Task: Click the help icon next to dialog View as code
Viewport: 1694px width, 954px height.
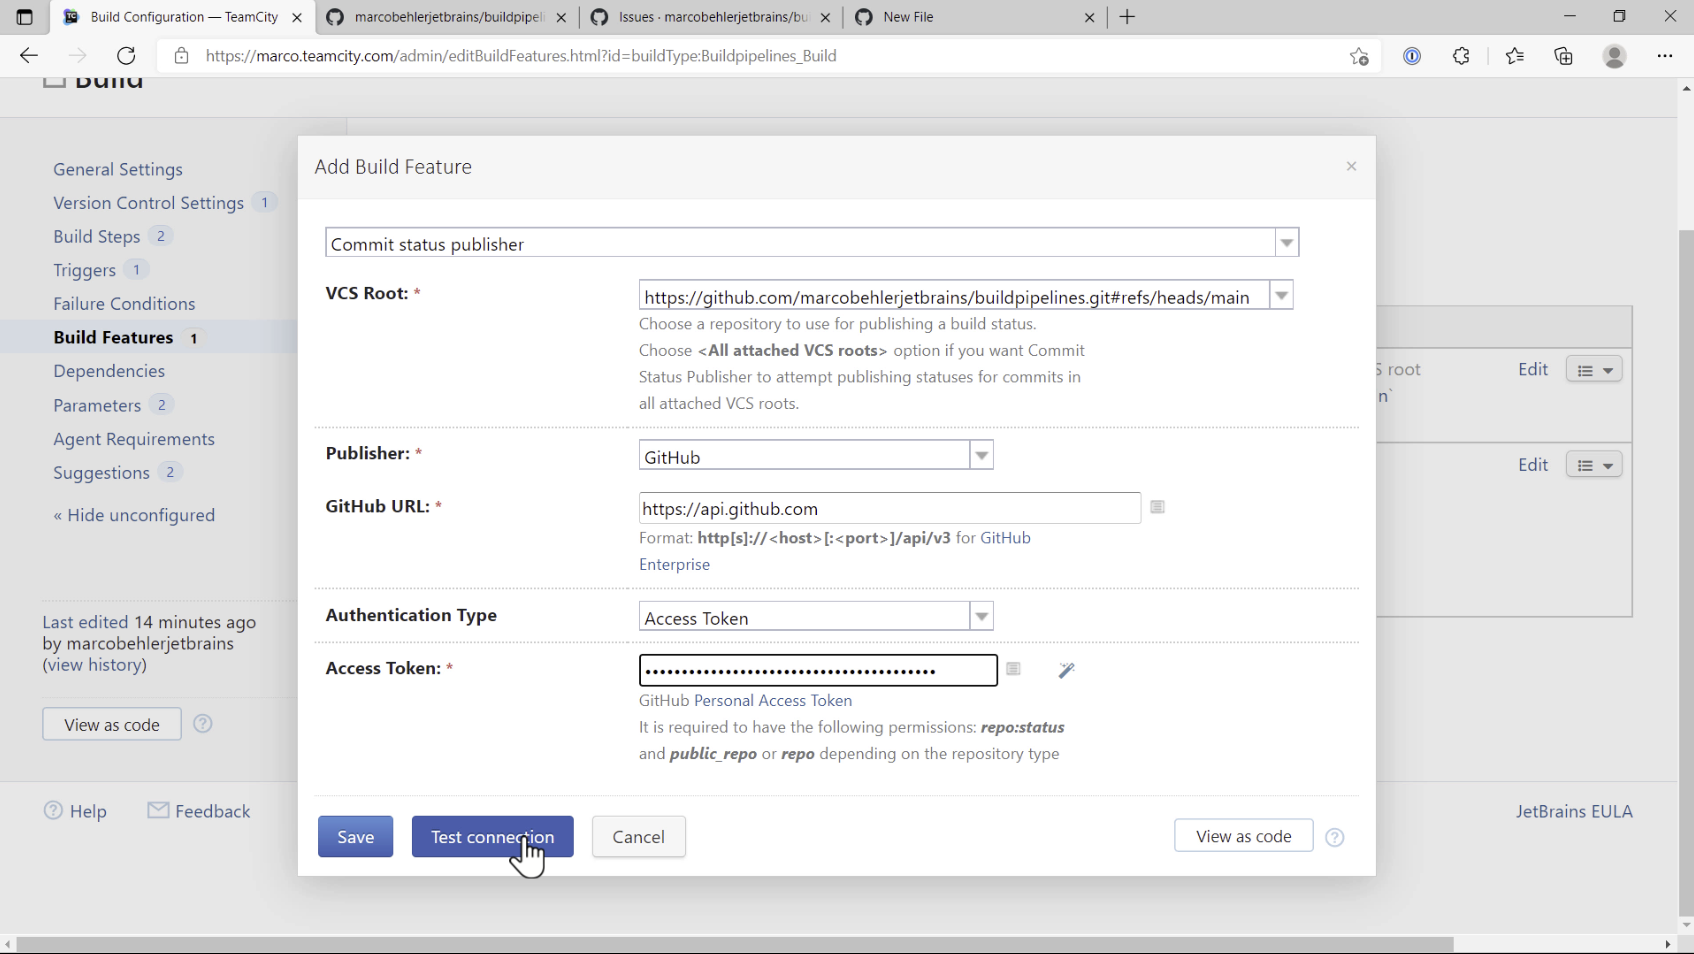Action: [1335, 837]
